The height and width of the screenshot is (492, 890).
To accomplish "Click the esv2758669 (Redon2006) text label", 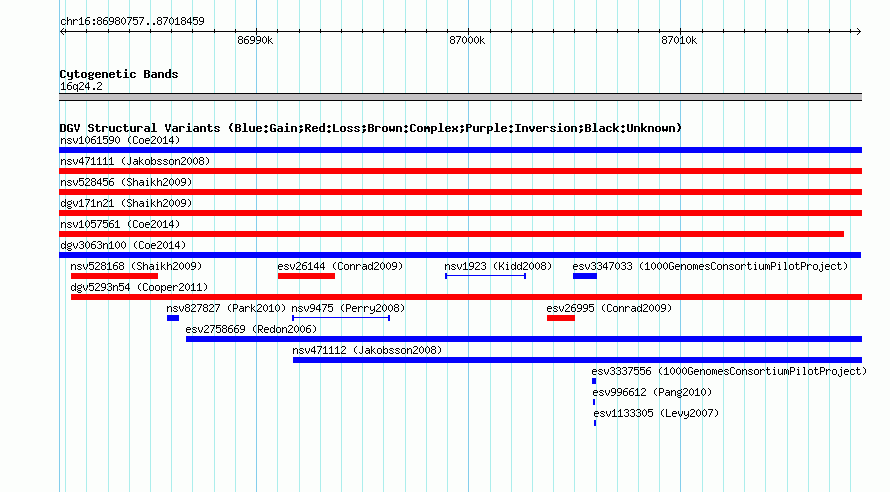I will tap(251, 329).
